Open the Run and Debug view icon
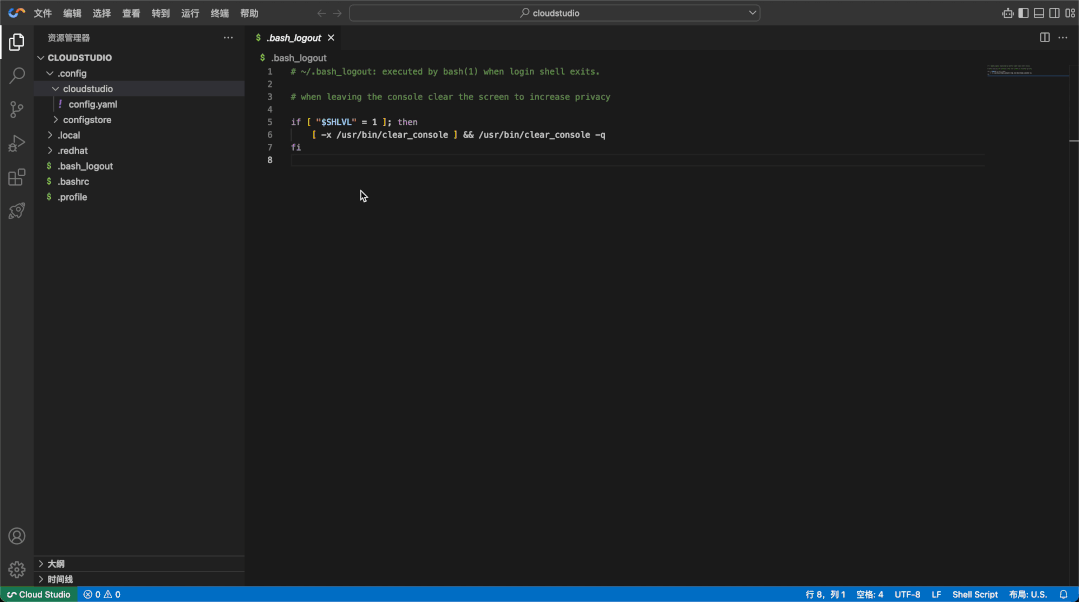Viewport: 1079px width, 602px height. pyautogui.click(x=17, y=143)
